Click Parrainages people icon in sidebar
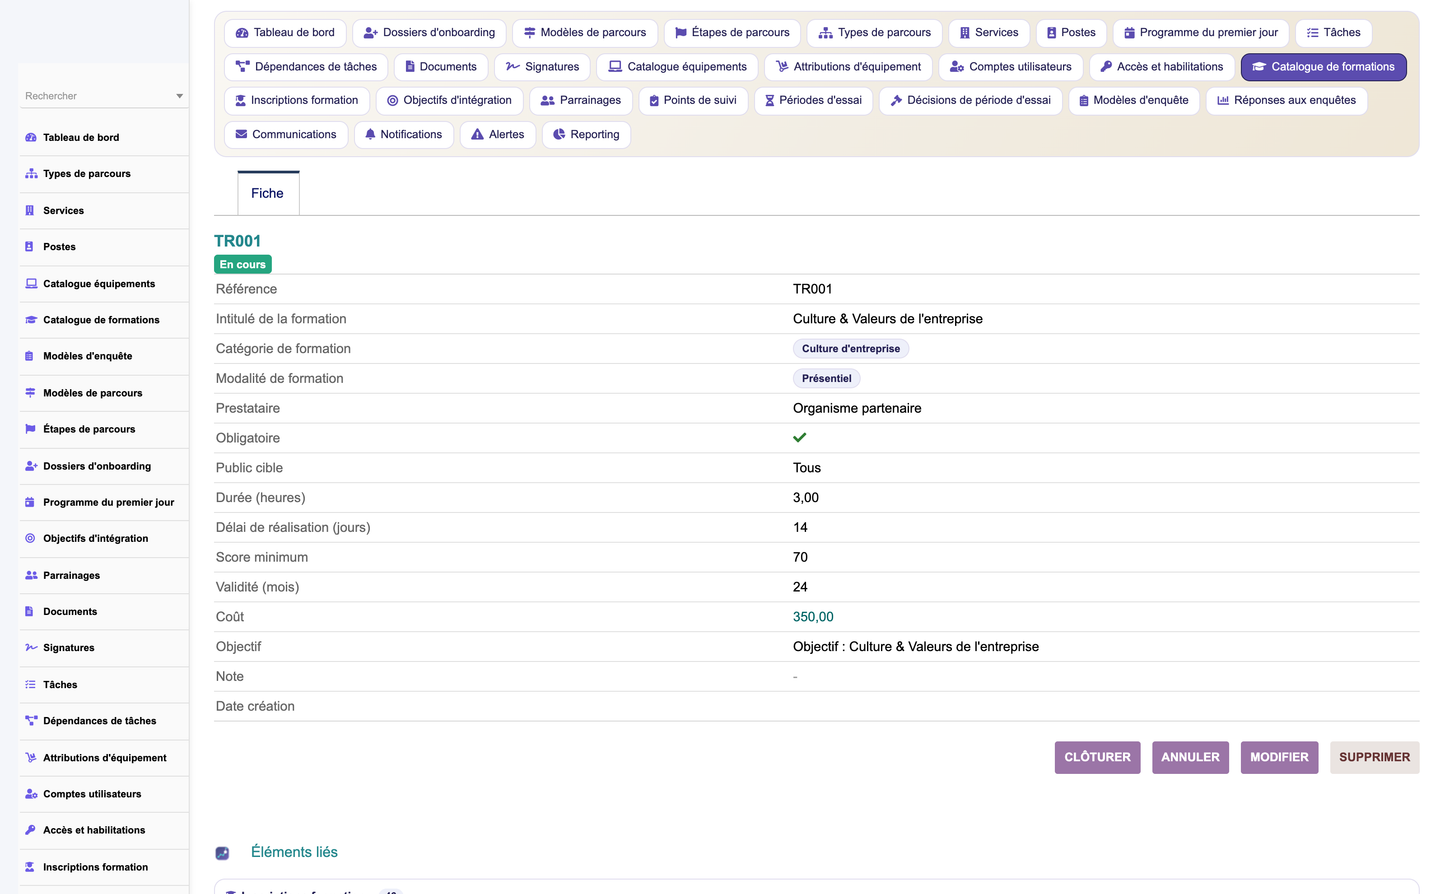Screen dimensions: 1445x894 (31, 575)
